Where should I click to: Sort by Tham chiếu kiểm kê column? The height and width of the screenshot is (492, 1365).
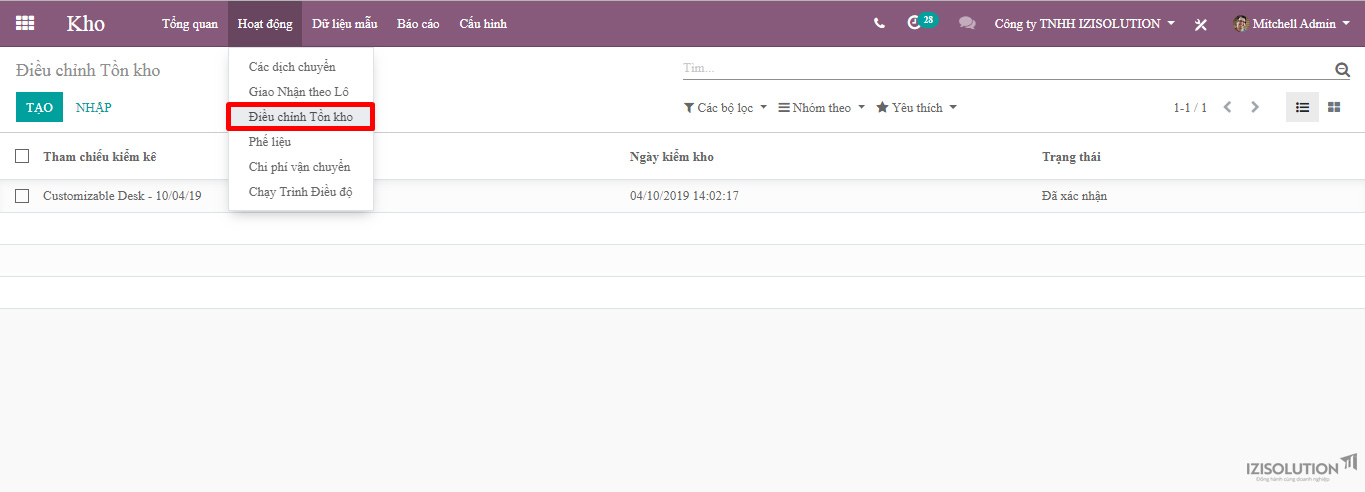[x=100, y=157]
